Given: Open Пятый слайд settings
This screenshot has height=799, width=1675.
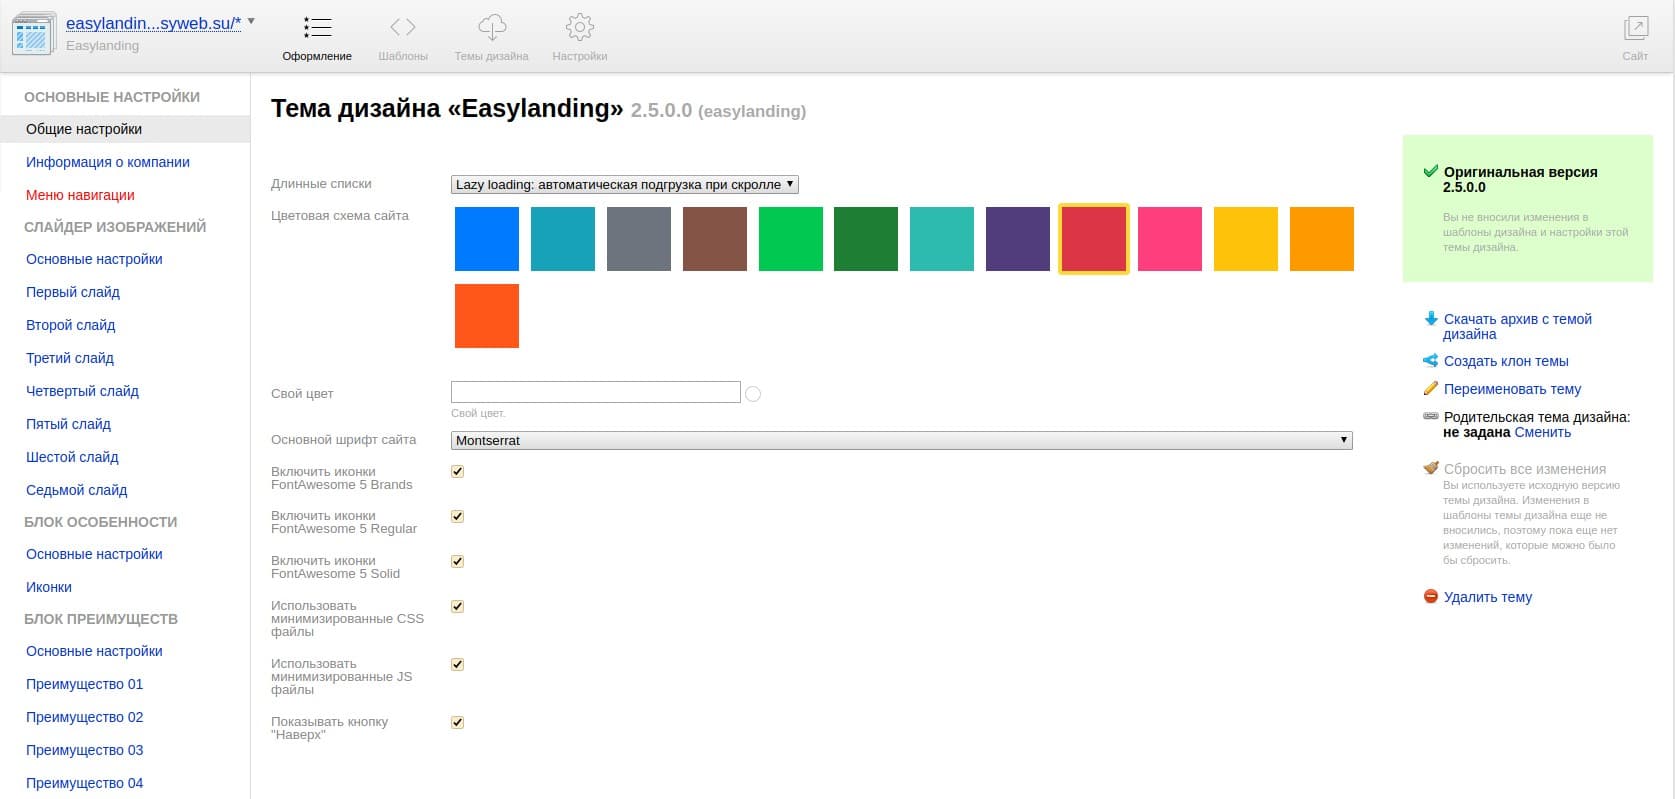Looking at the screenshot, I should tap(69, 424).
